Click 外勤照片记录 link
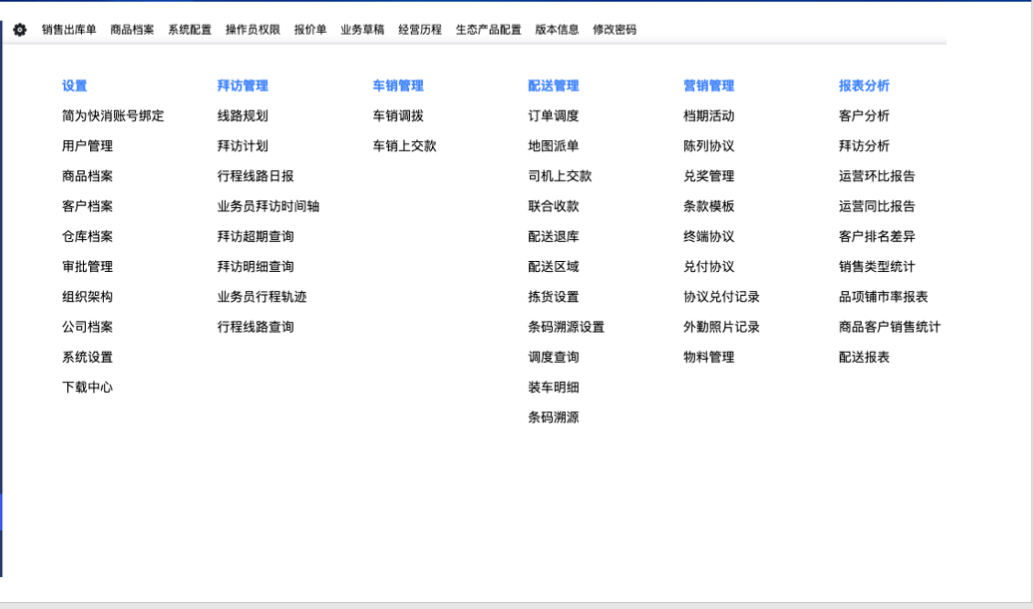This screenshot has height=609, width=1033. (x=721, y=327)
